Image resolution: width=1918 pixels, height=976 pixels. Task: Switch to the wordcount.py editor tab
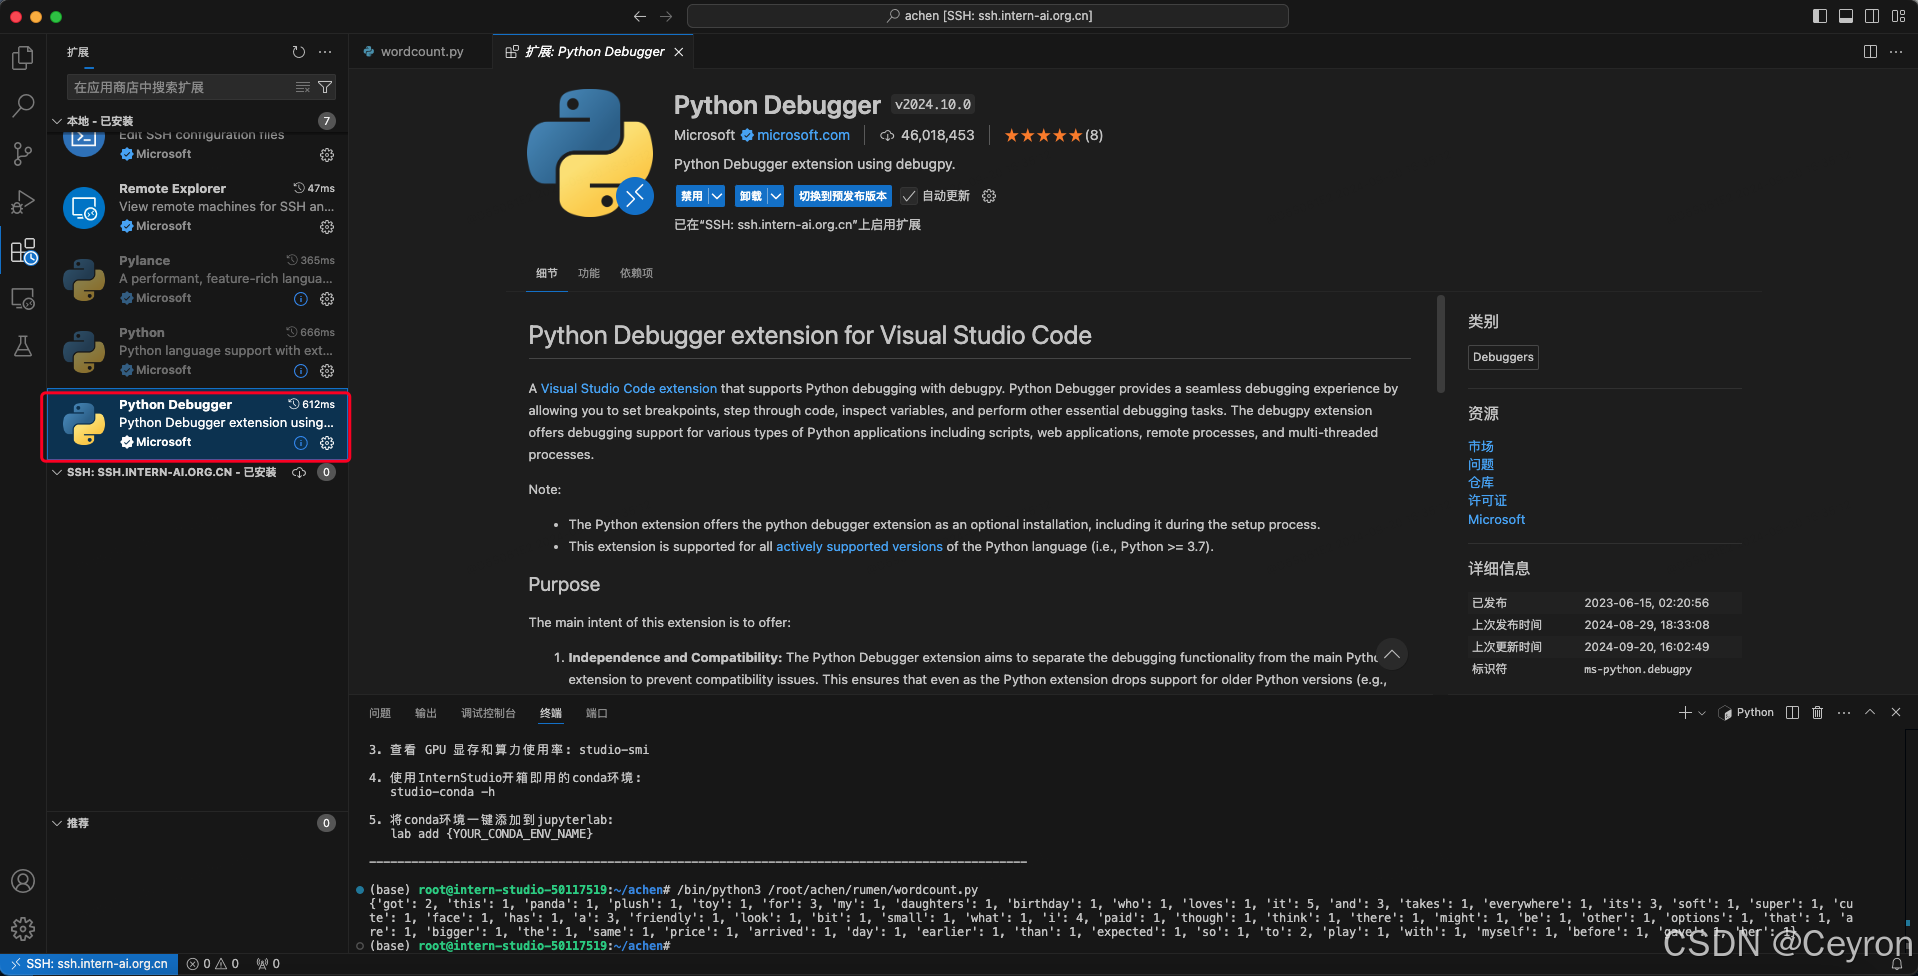[418, 51]
